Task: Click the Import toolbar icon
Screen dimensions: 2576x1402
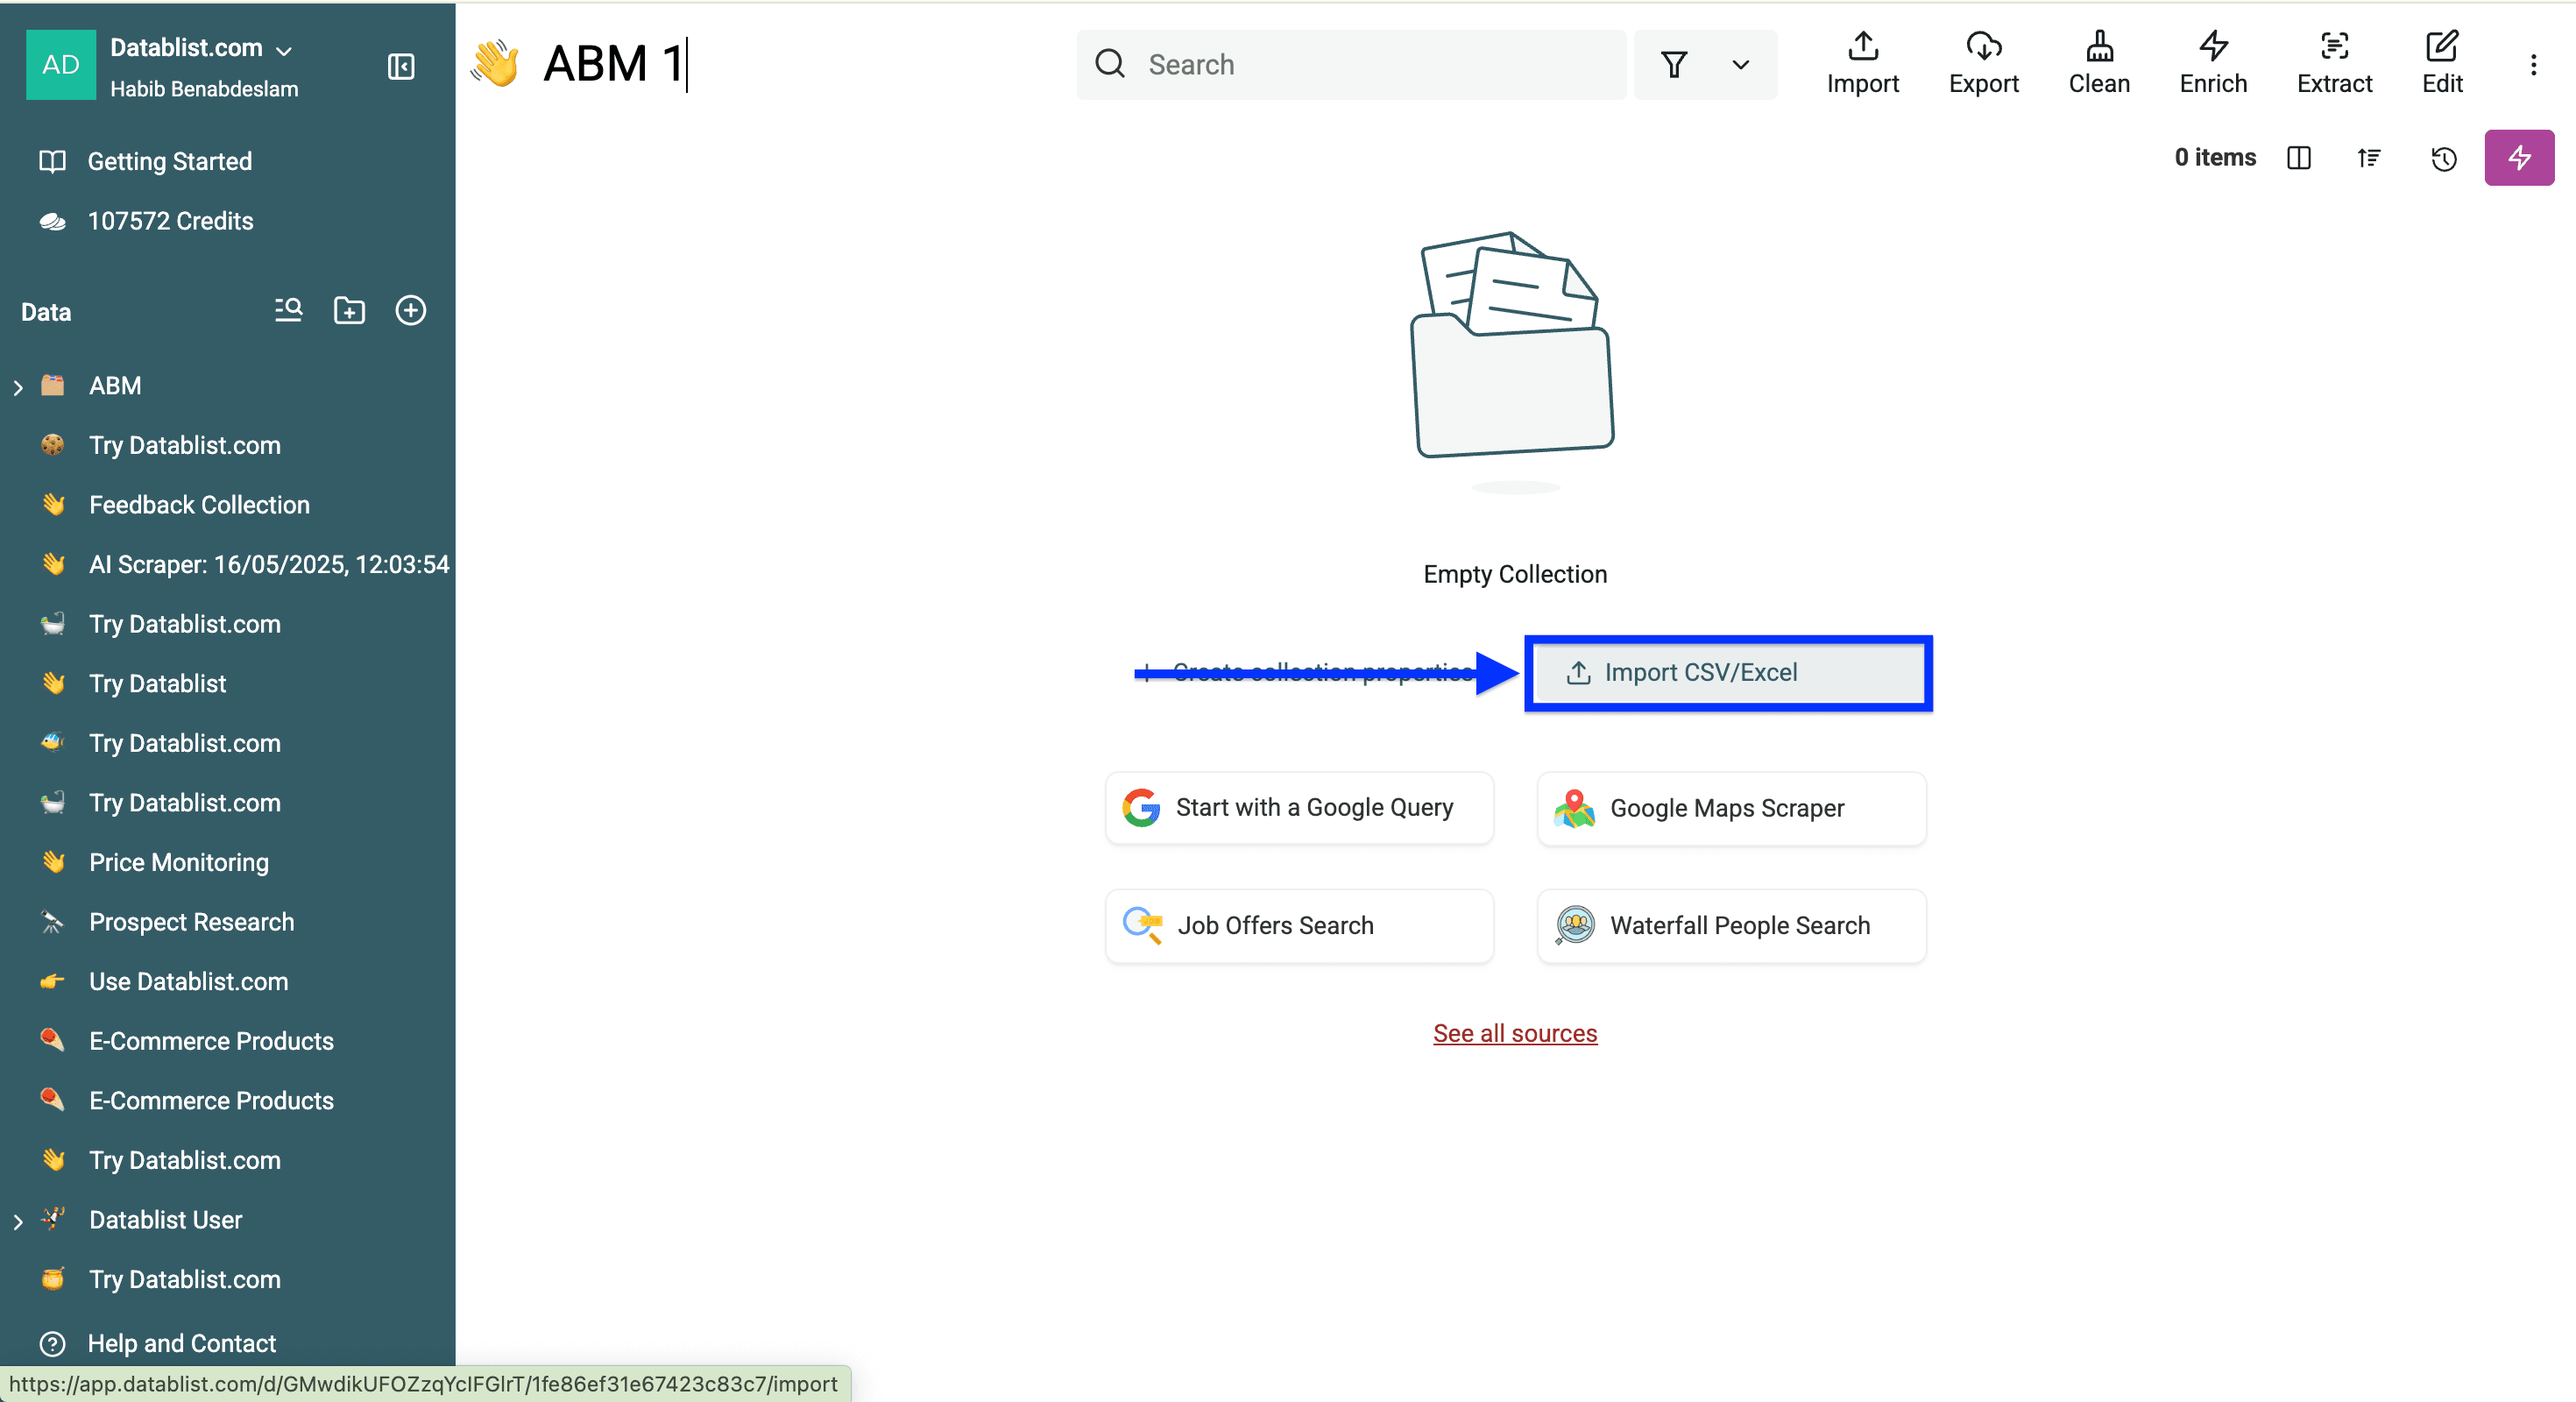Action: 1862,63
